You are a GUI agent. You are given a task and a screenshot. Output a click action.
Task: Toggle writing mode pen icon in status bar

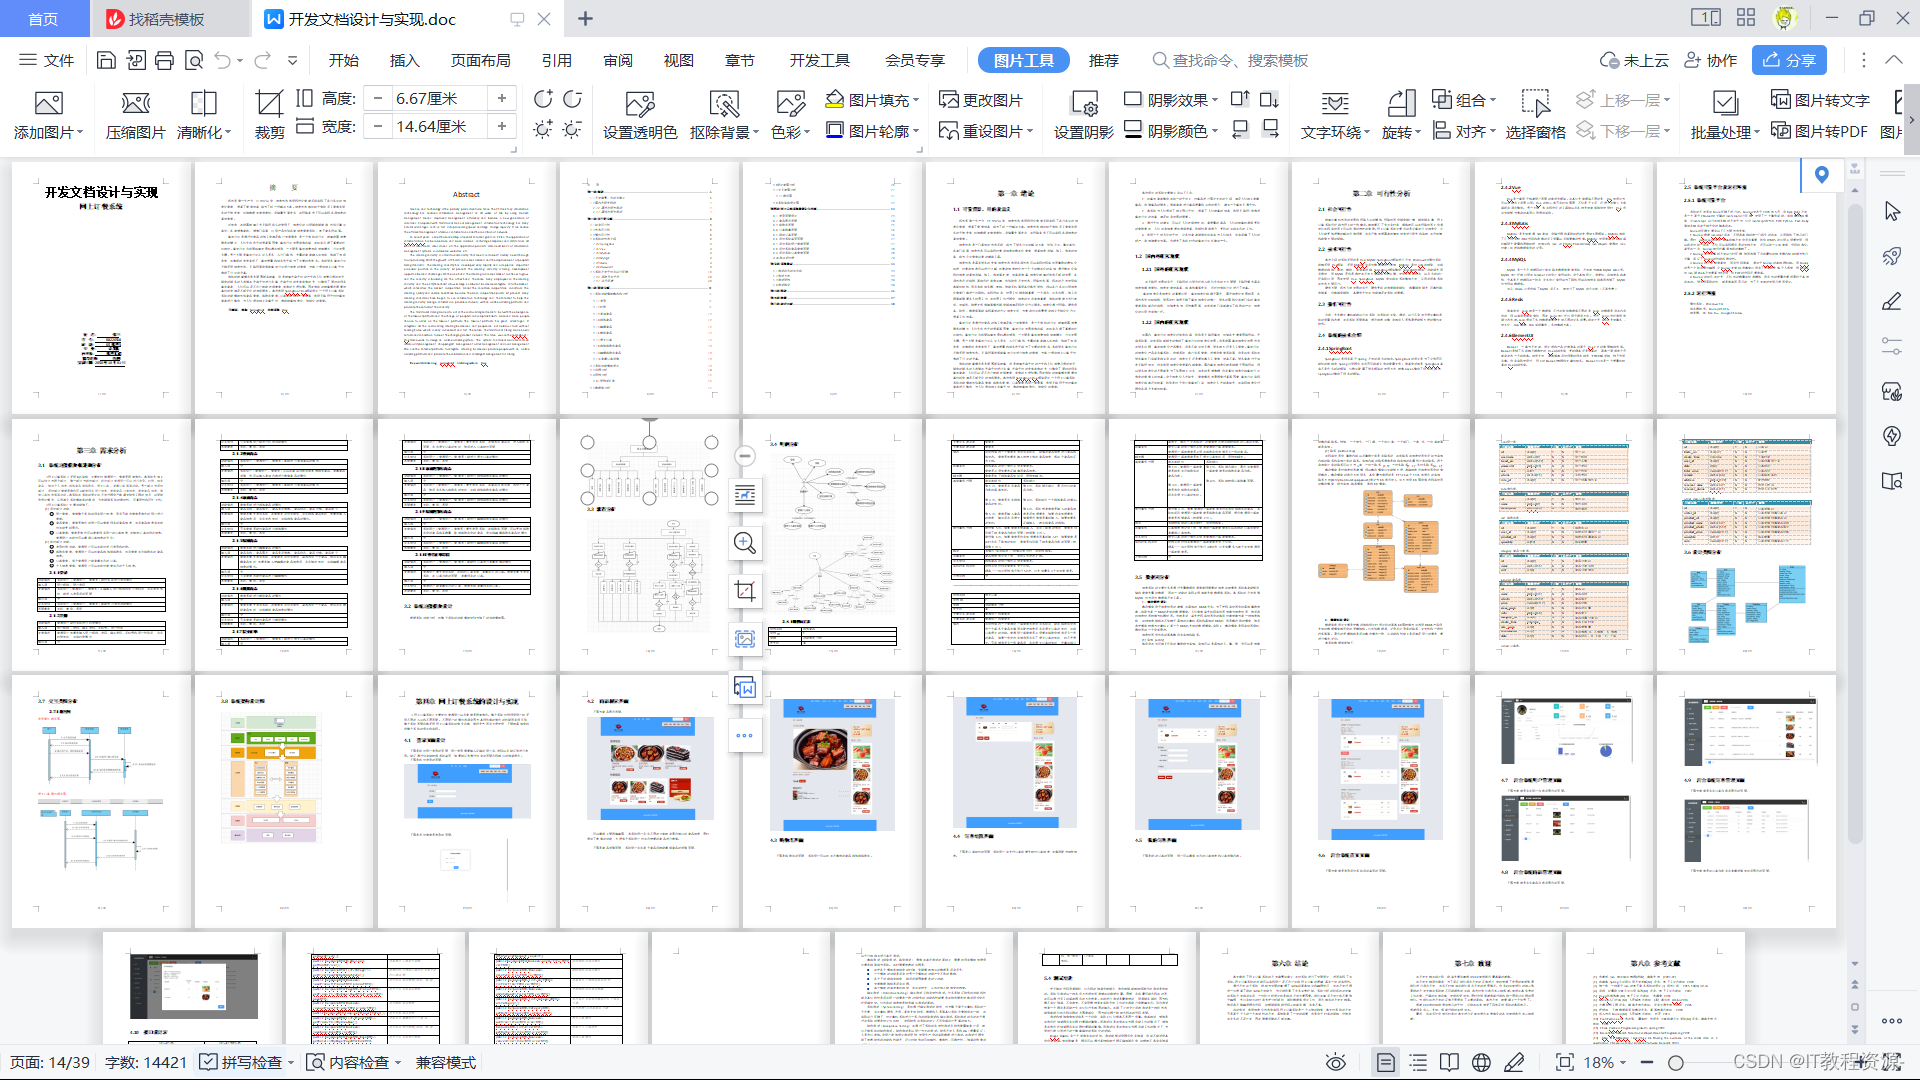(x=1515, y=1062)
